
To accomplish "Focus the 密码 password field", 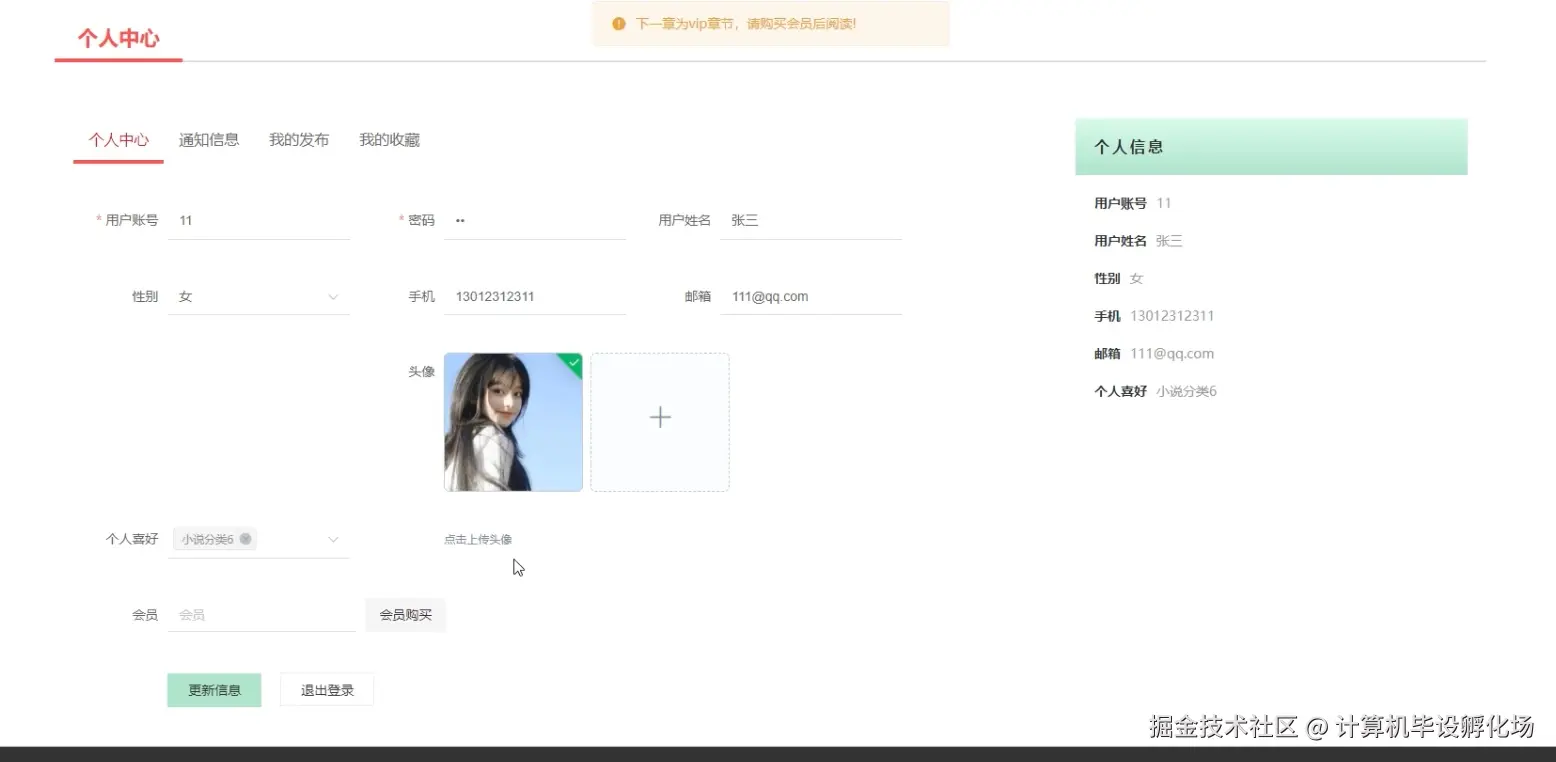I will tap(534, 220).
